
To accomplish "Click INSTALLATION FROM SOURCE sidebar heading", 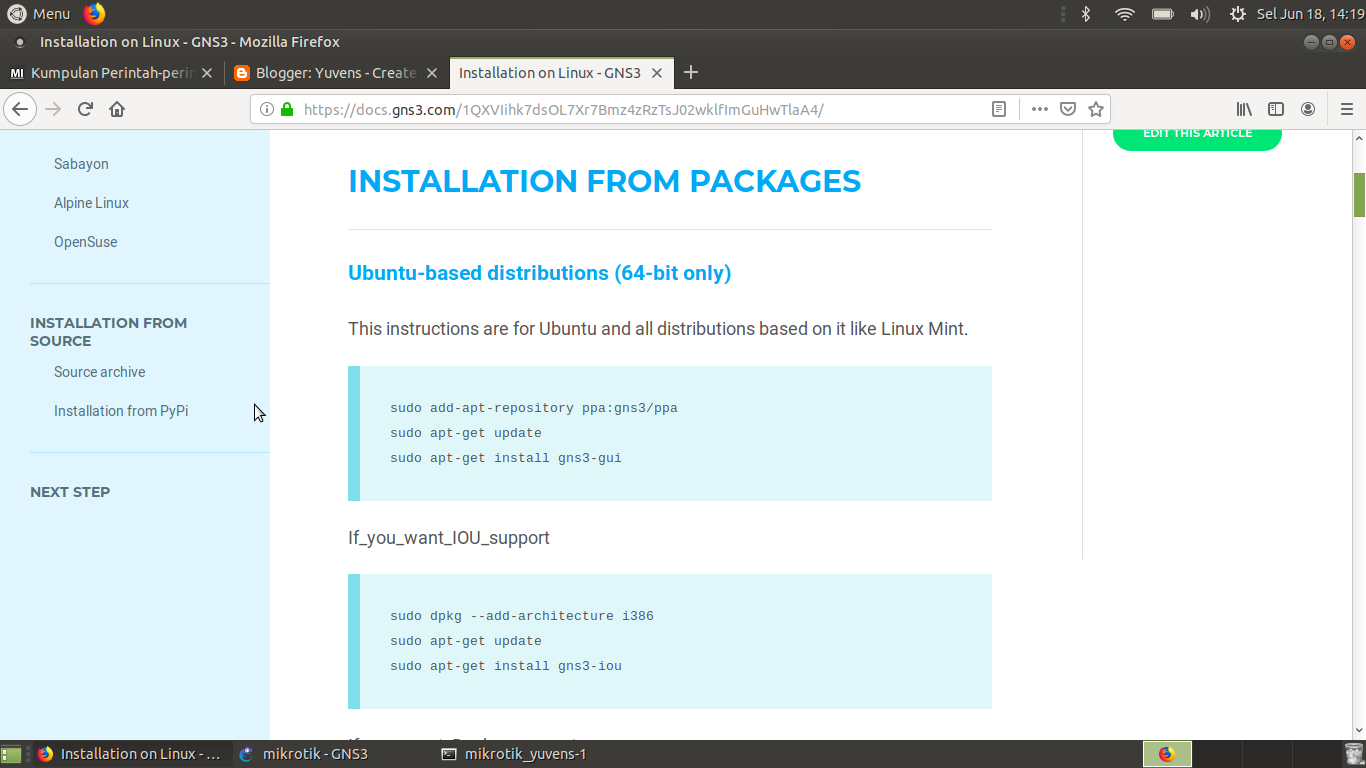I will 108,332.
